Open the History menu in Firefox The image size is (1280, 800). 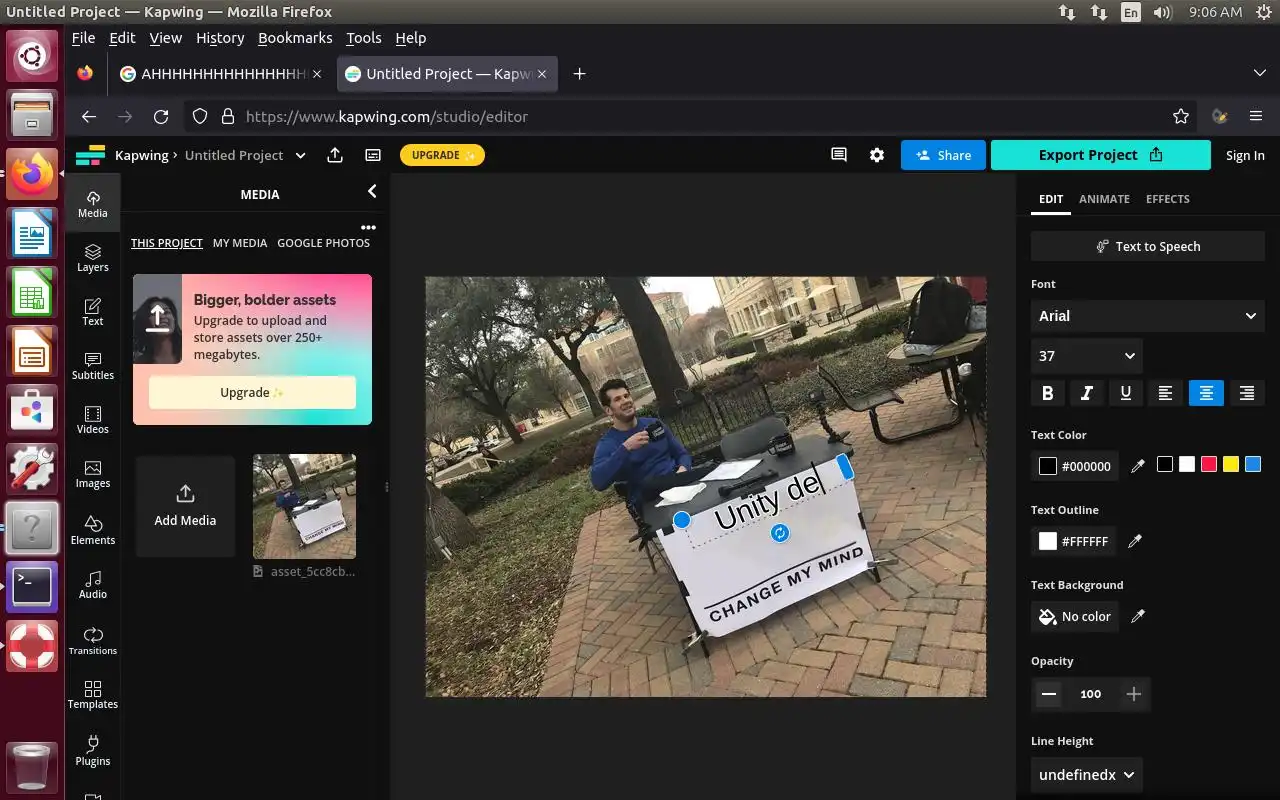click(220, 38)
